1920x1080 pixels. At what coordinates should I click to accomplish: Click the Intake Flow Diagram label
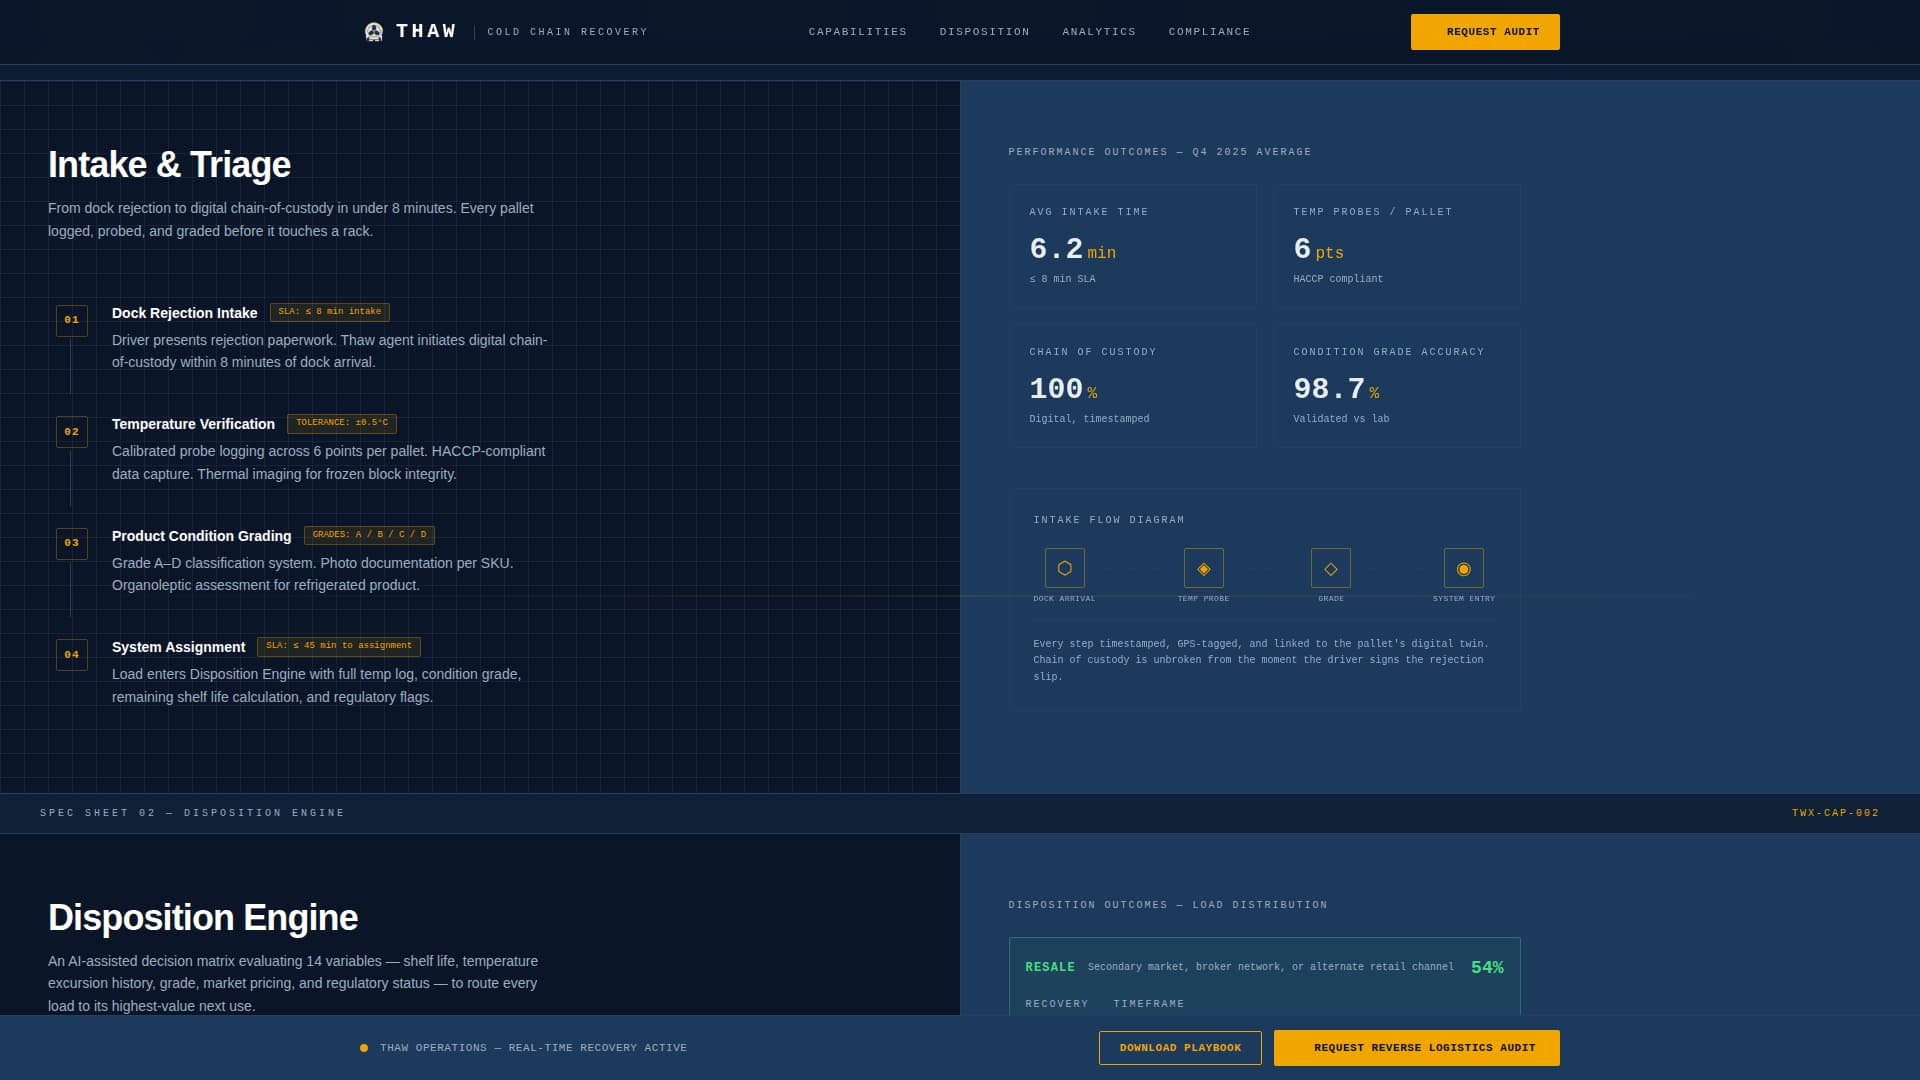(x=1109, y=520)
